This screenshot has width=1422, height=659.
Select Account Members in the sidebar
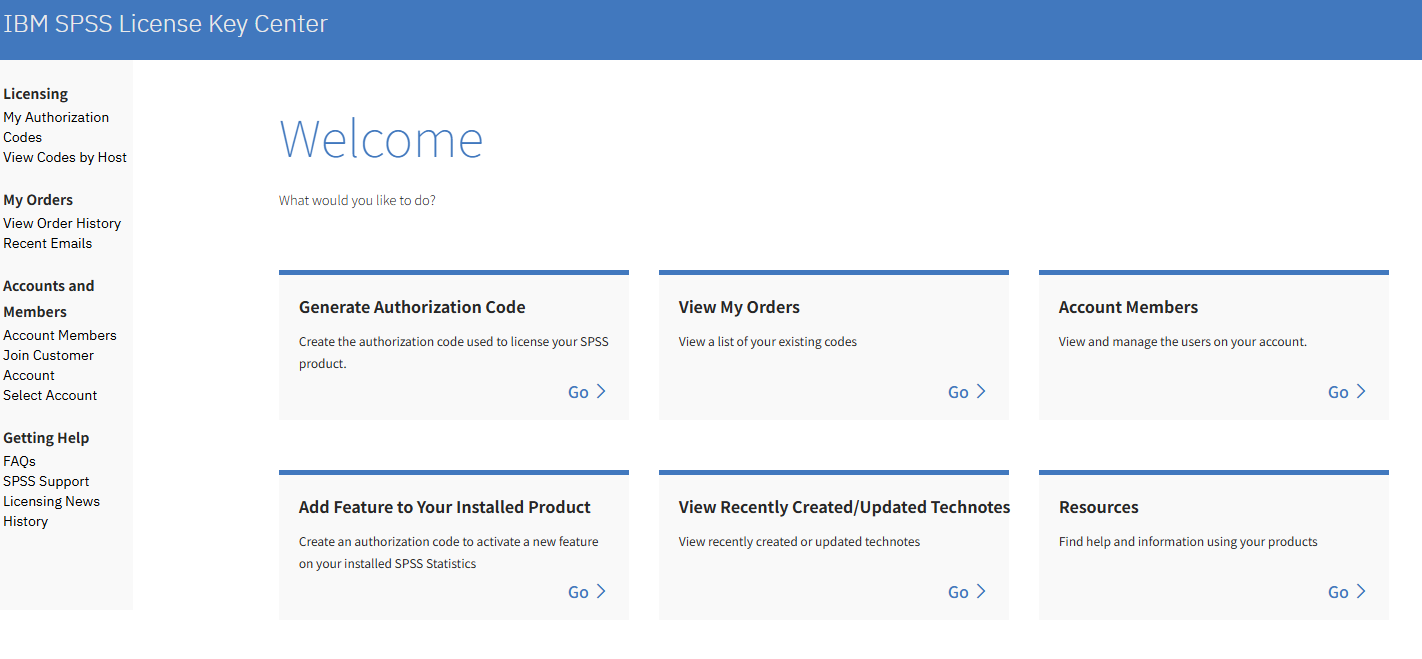click(x=60, y=335)
